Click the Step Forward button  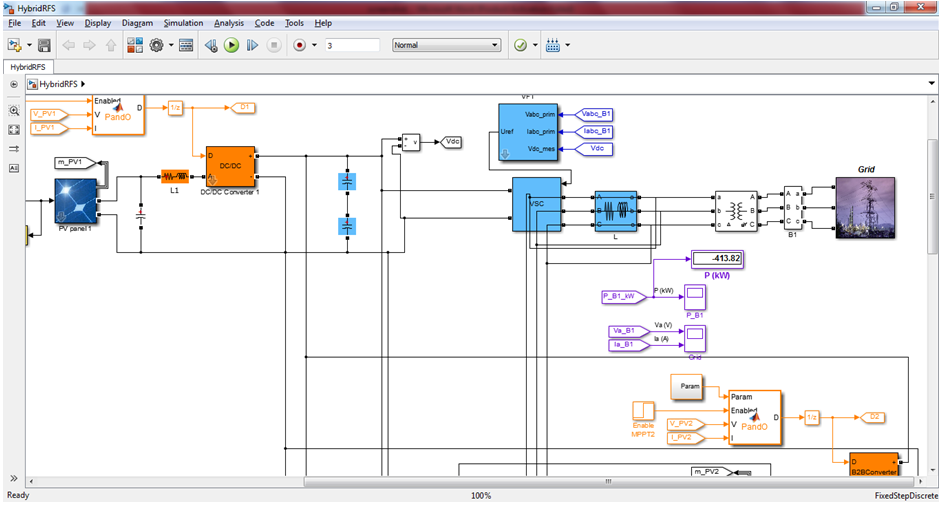[252, 45]
